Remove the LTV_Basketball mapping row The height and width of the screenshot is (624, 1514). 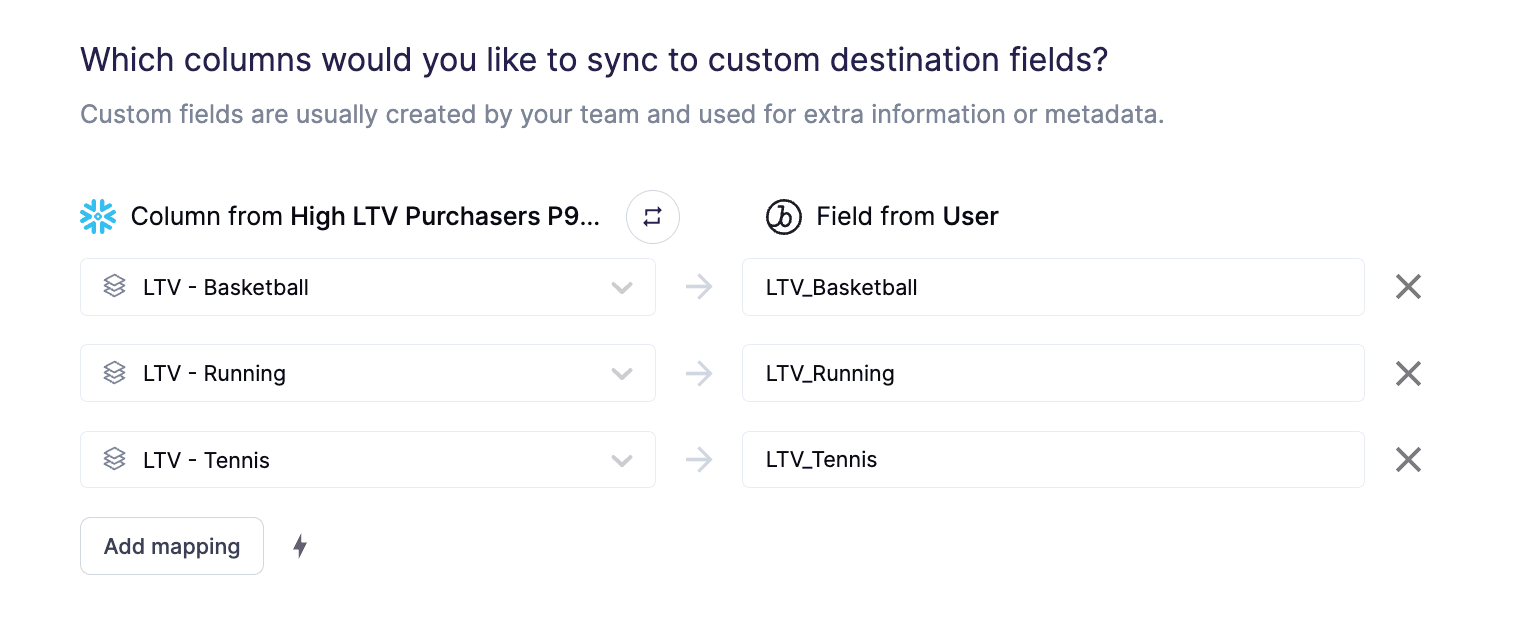coord(1408,287)
